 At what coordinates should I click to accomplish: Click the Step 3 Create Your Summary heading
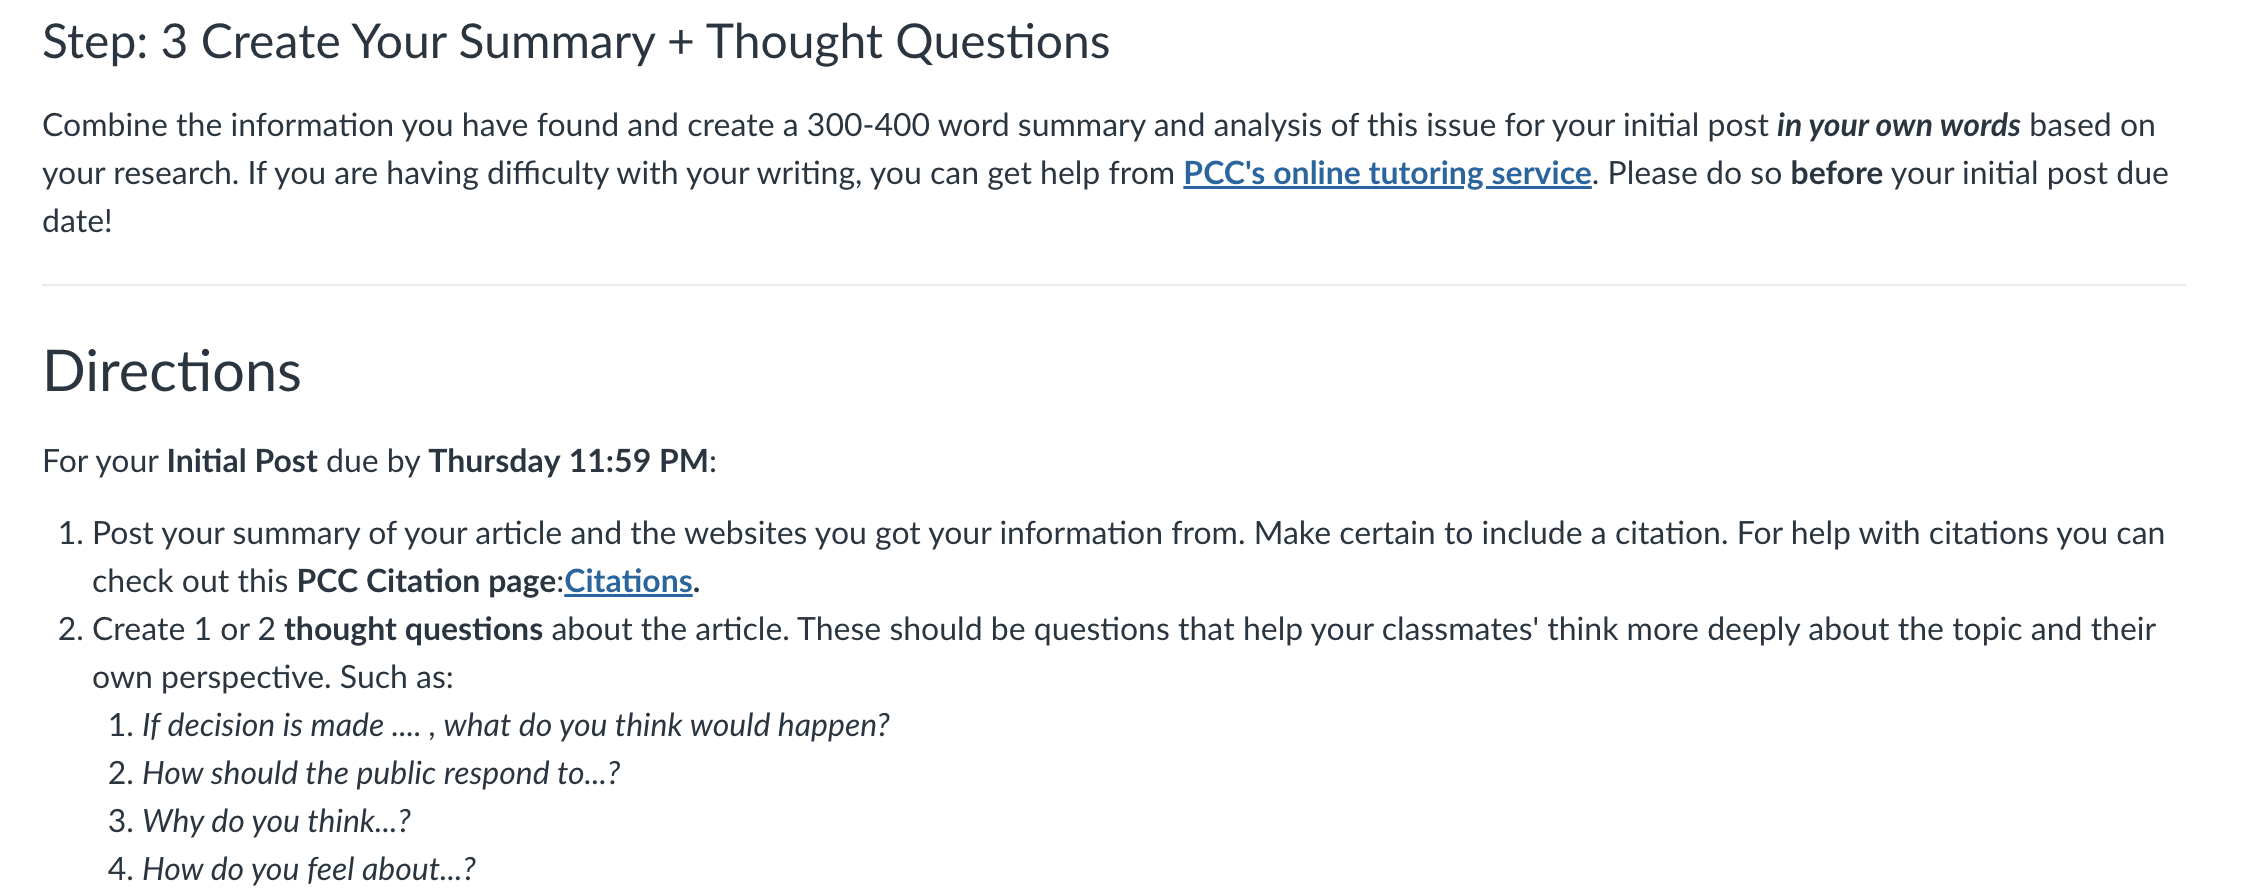(576, 43)
